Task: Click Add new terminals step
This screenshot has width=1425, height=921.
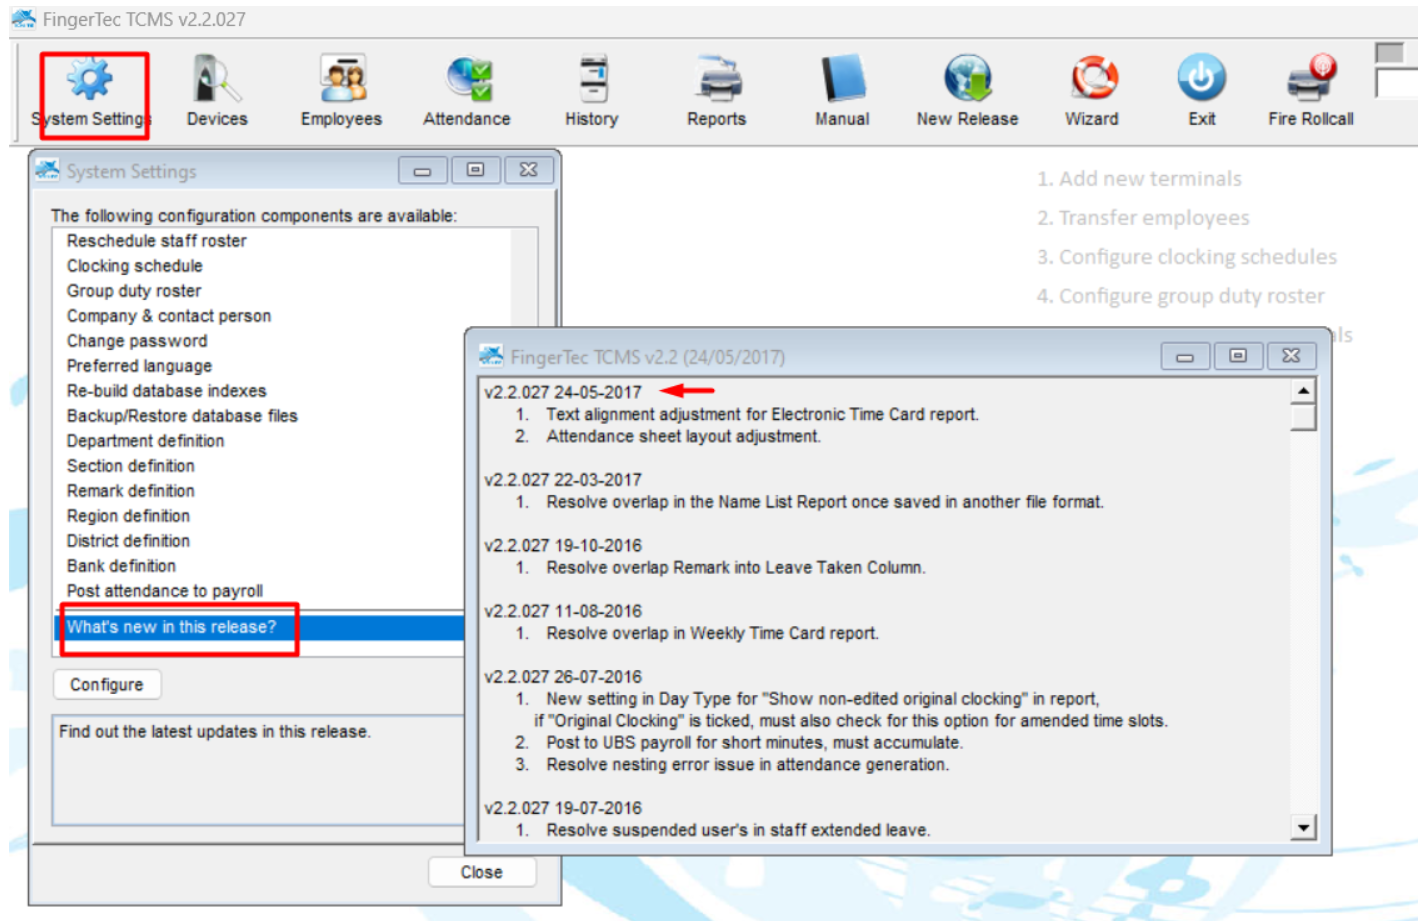Action: 1139,179
